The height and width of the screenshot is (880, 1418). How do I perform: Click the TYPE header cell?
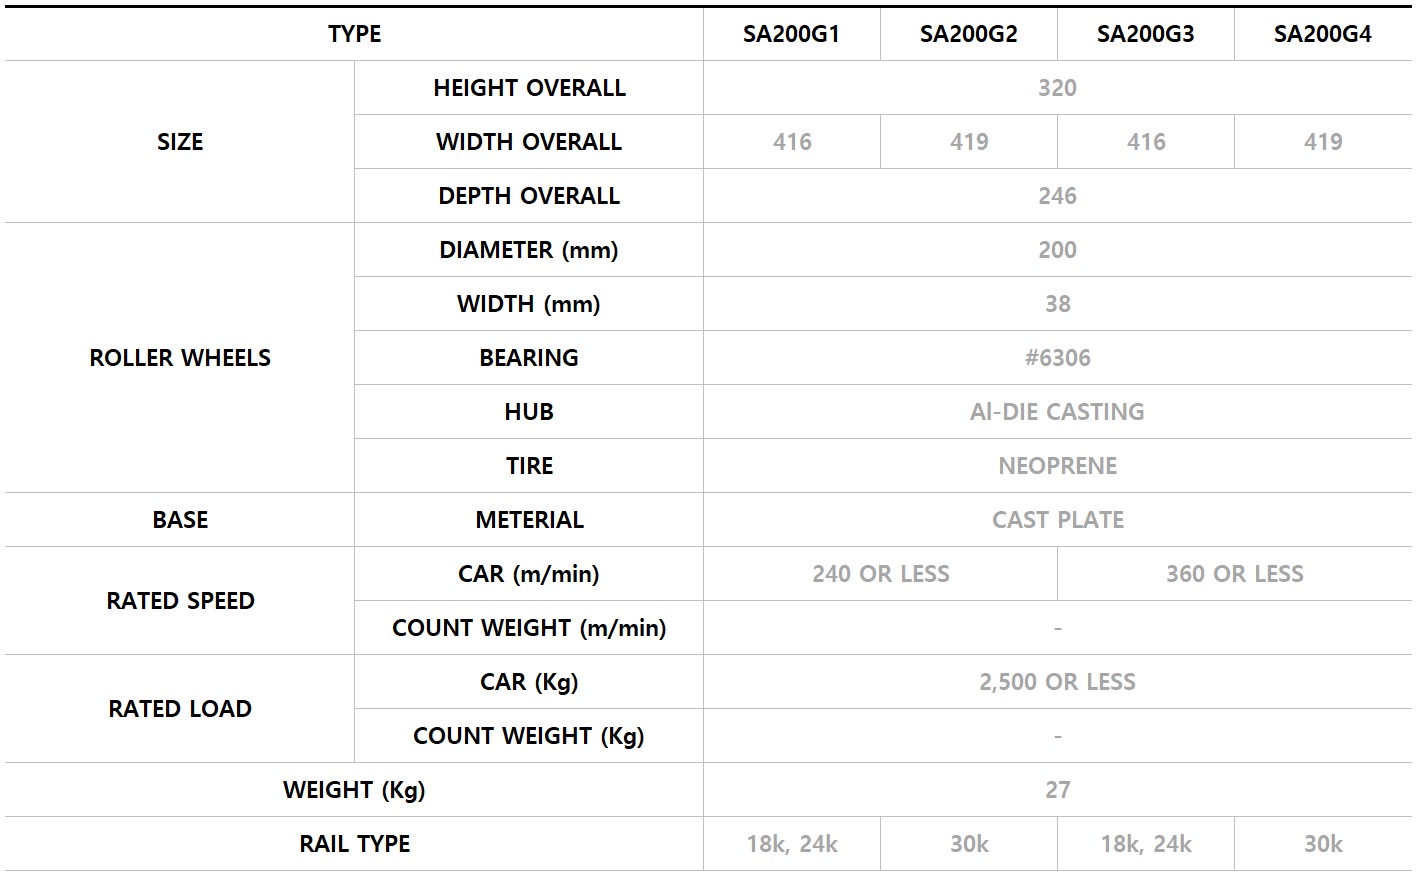(x=354, y=34)
